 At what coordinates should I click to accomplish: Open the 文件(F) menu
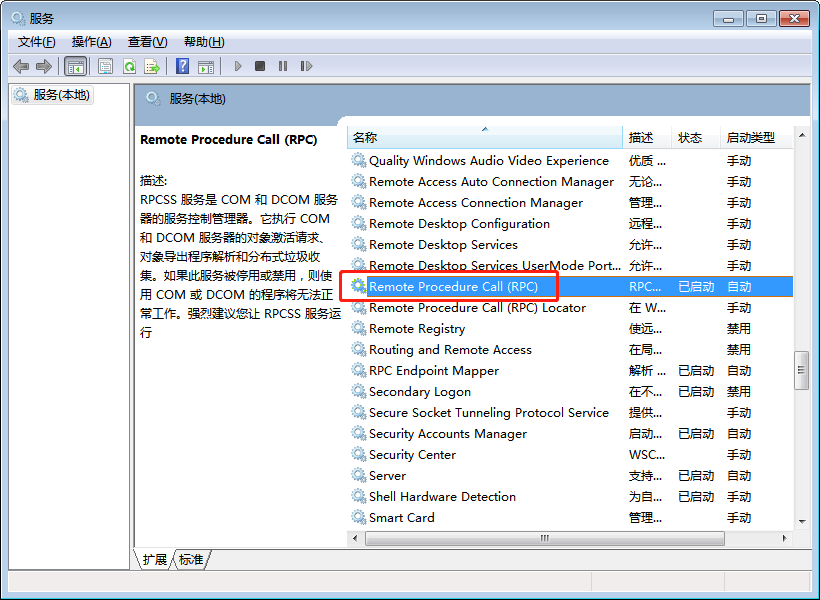point(37,42)
